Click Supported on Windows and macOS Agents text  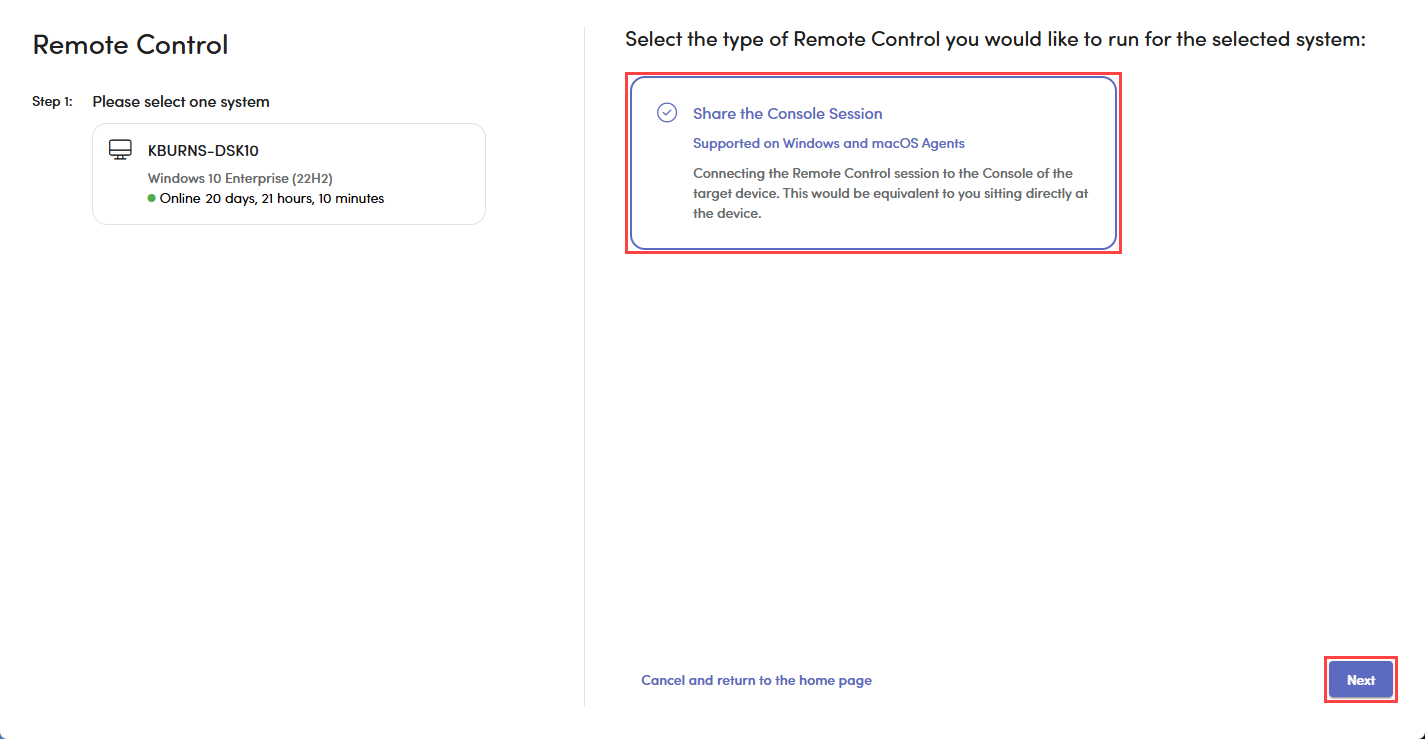tap(828, 143)
